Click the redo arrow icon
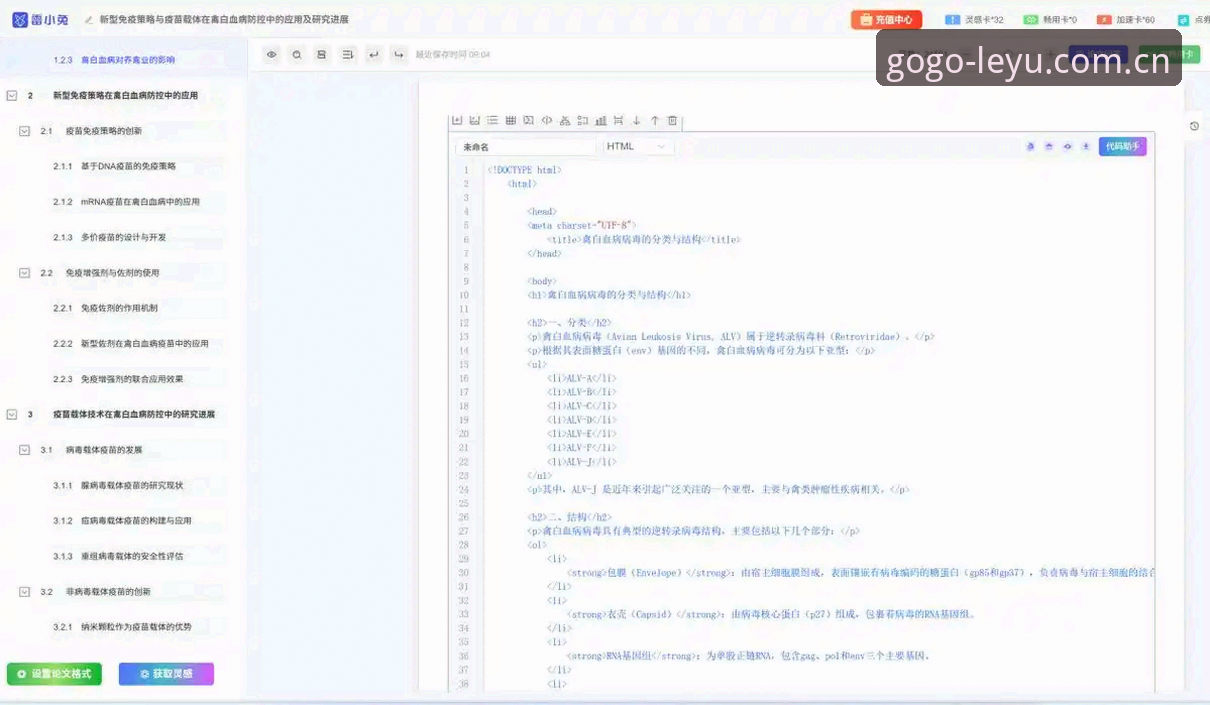The image size is (1210, 705). click(x=399, y=55)
